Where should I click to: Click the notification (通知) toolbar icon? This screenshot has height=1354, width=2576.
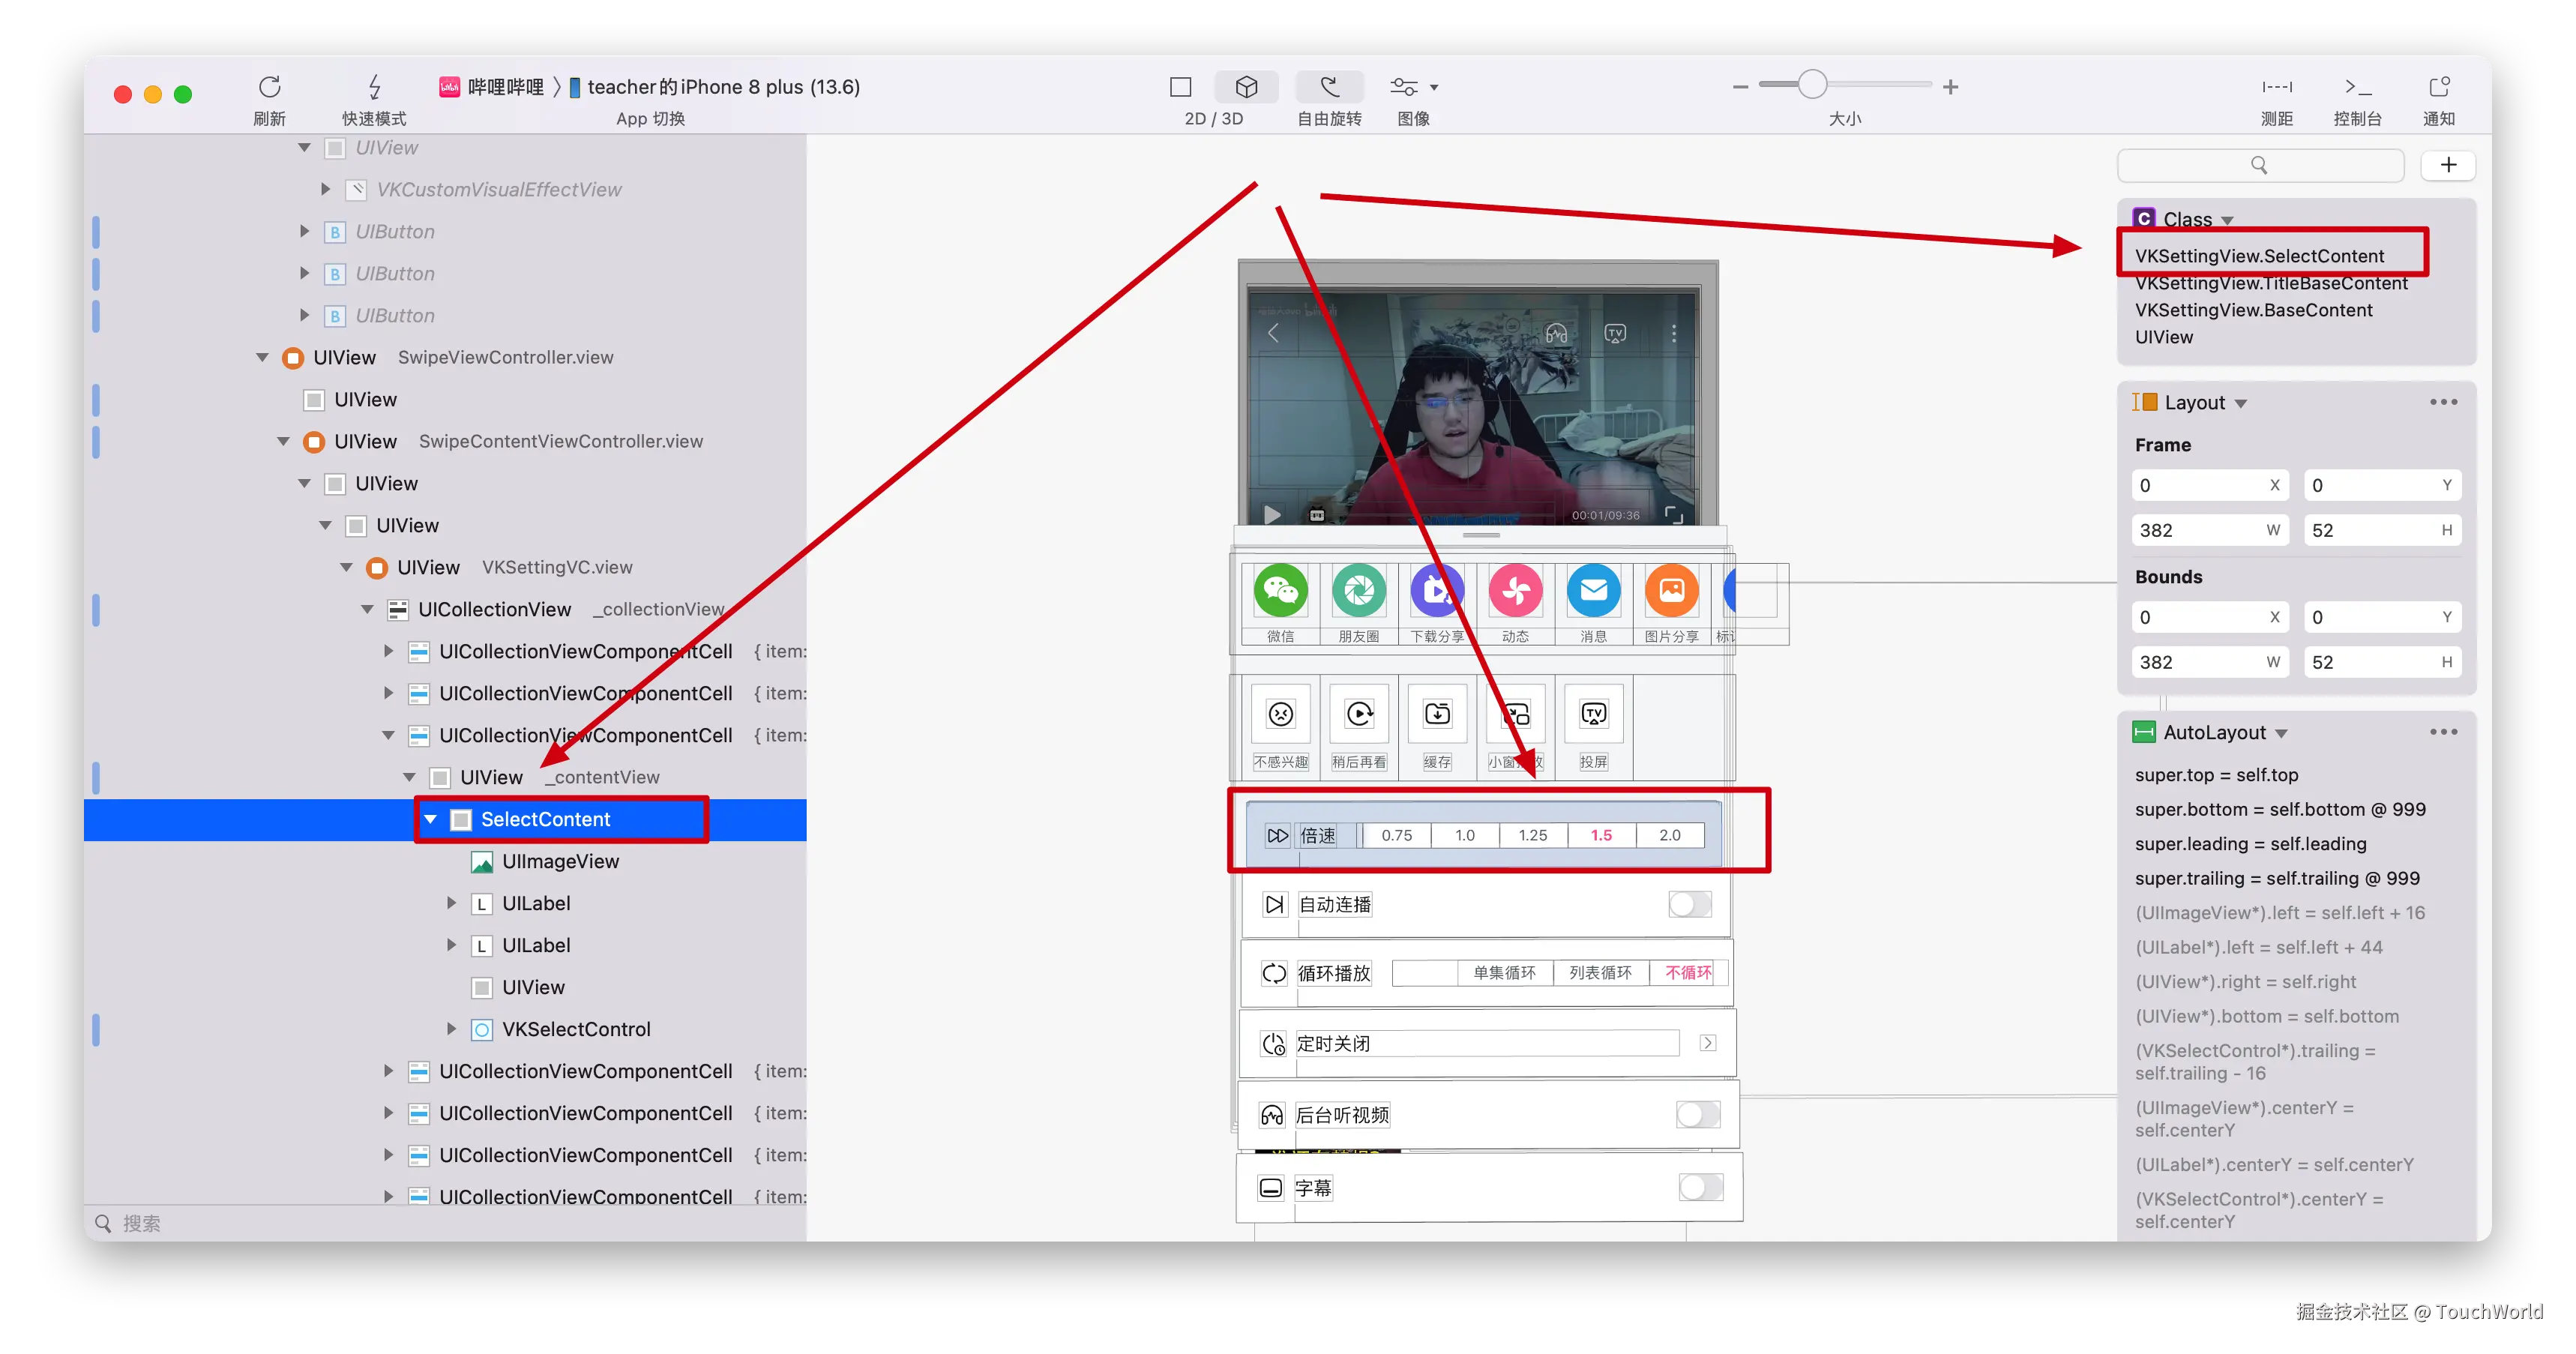pos(2439,87)
